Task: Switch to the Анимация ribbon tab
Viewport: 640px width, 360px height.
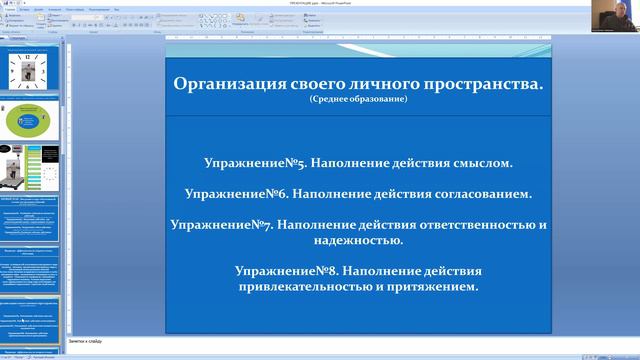Action: pyautogui.click(x=55, y=9)
